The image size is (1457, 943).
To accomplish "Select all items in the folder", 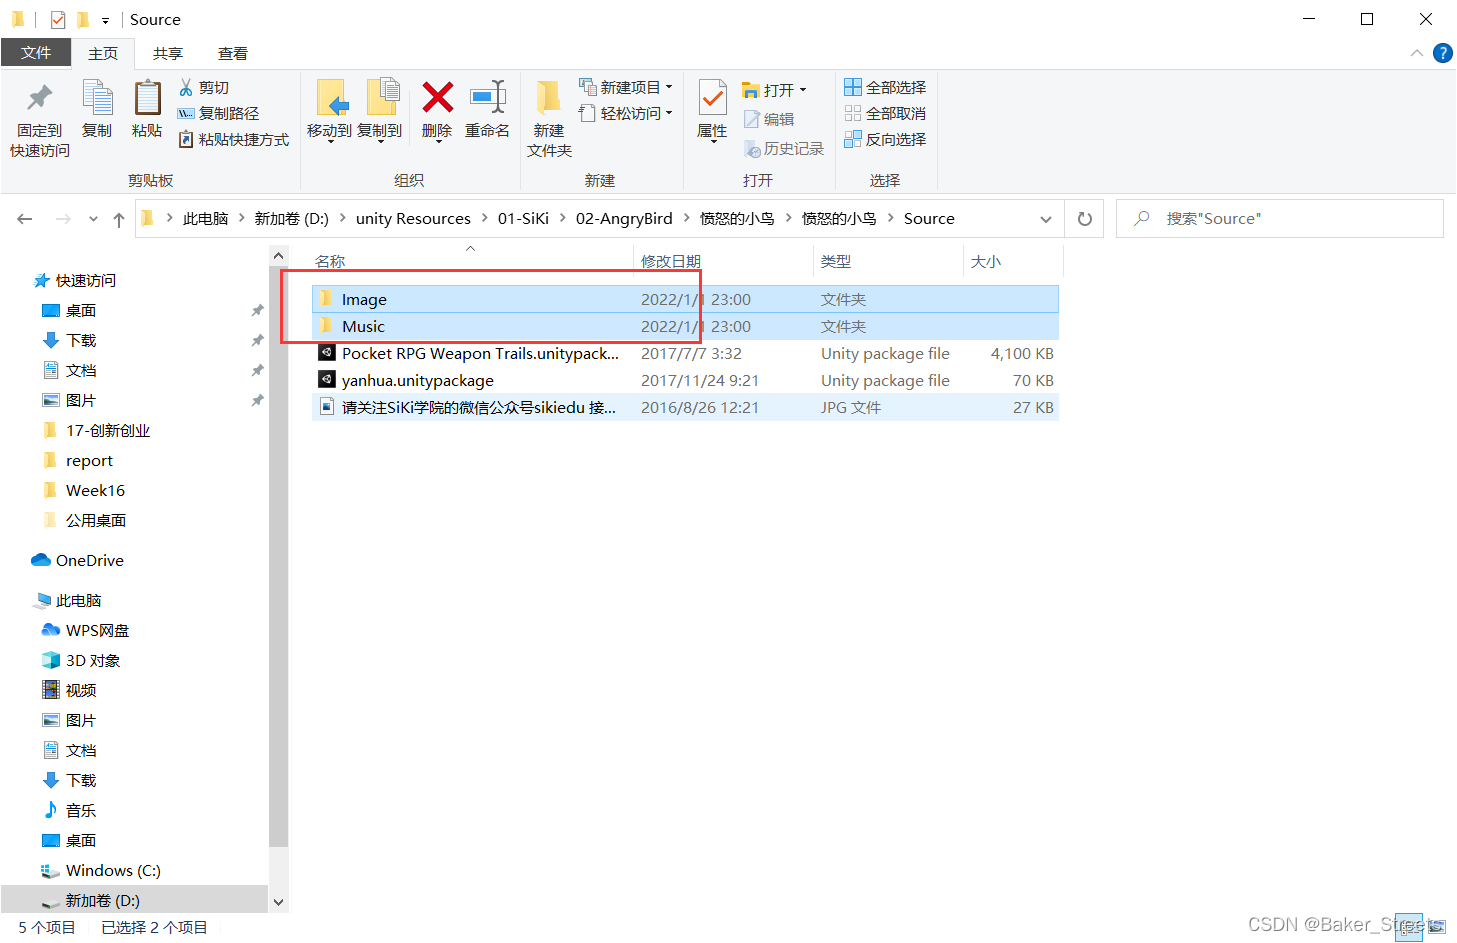I will (885, 88).
